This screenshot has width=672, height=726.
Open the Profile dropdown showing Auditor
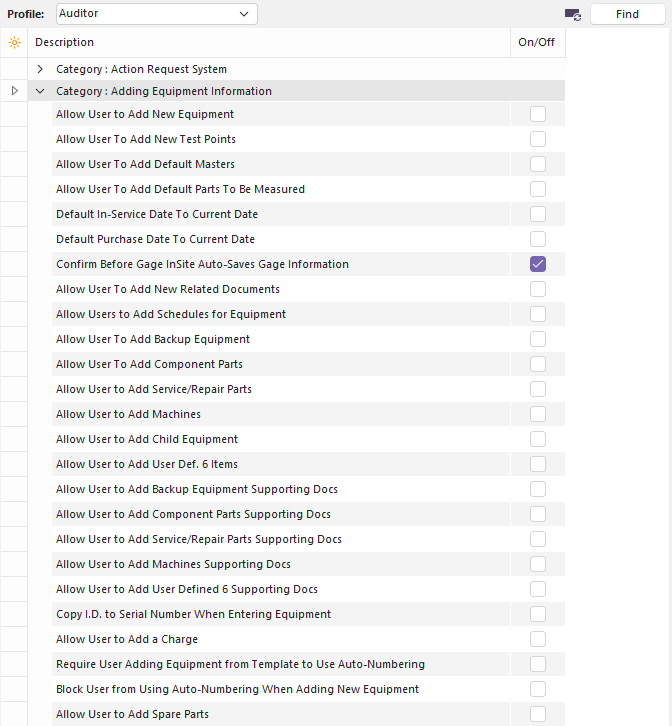pos(156,14)
